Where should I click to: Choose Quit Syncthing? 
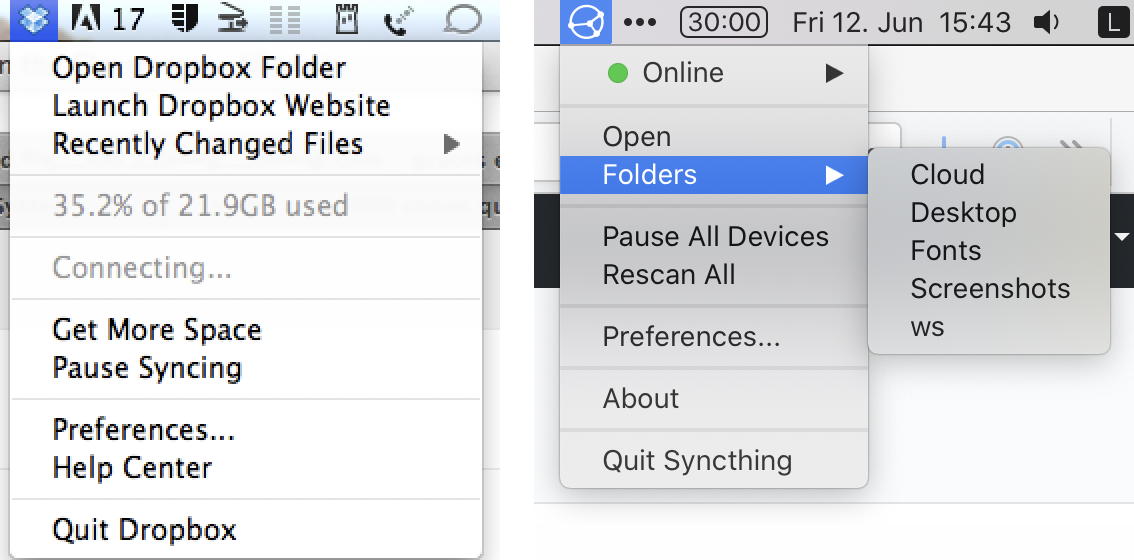[x=697, y=461]
